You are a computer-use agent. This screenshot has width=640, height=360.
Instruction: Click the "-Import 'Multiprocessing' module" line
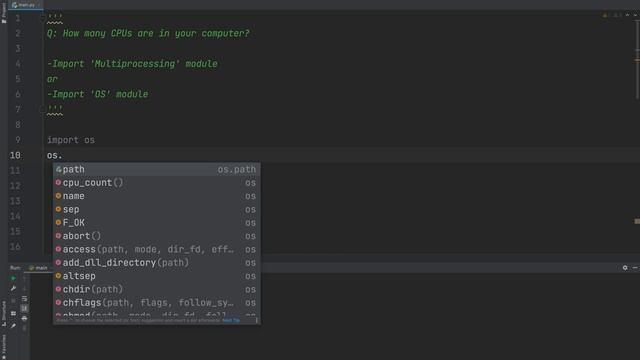tap(132, 64)
